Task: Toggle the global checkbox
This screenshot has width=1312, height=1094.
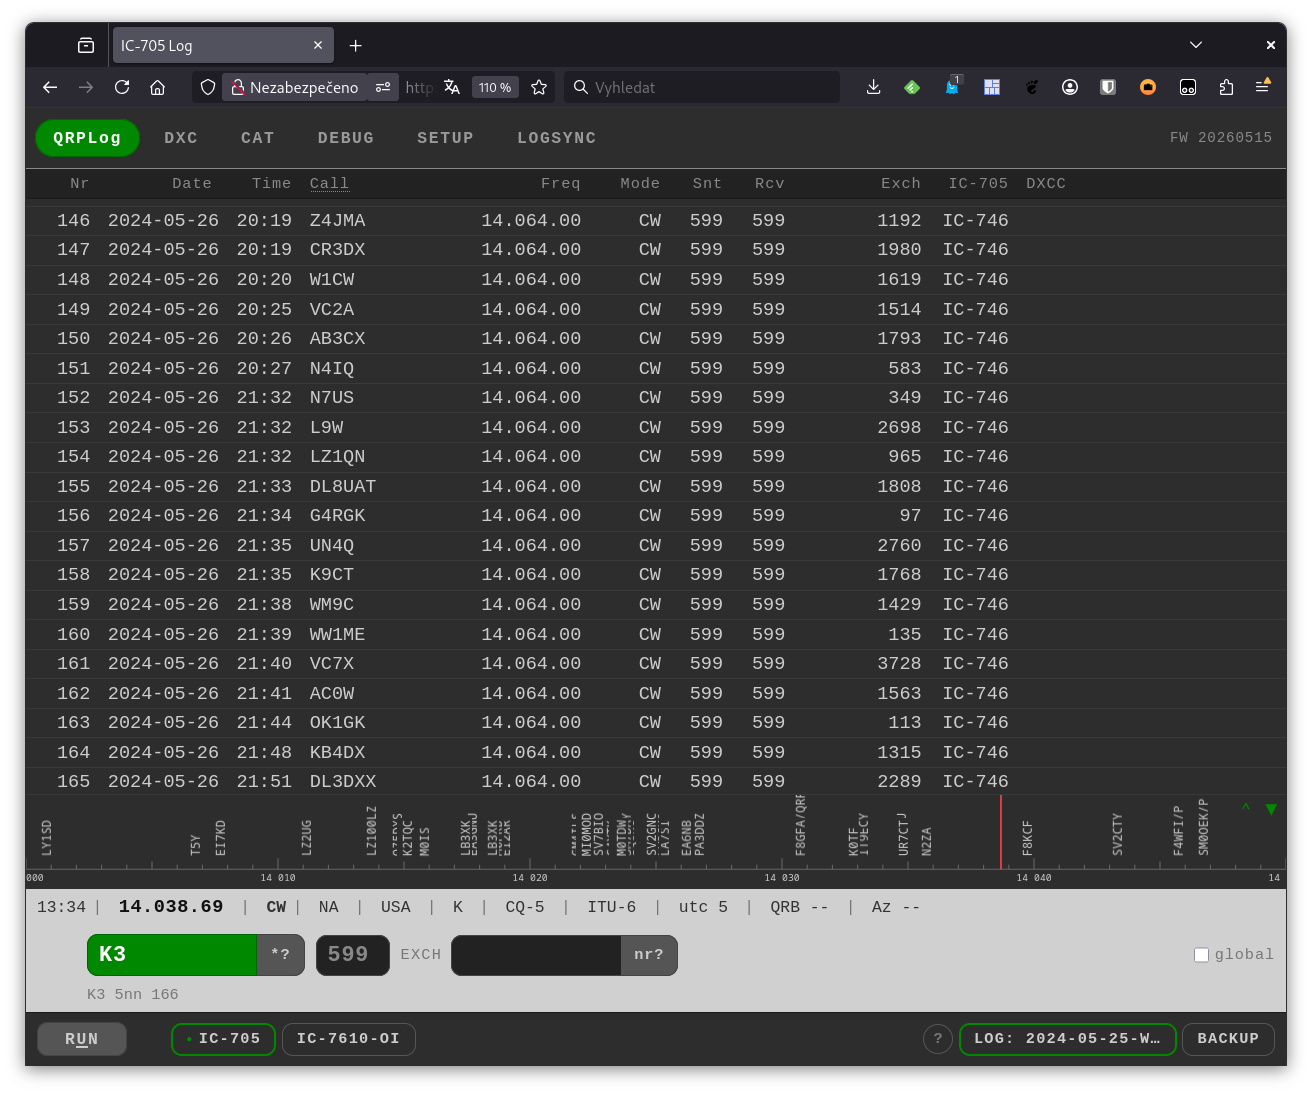Action: (x=1202, y=955)
